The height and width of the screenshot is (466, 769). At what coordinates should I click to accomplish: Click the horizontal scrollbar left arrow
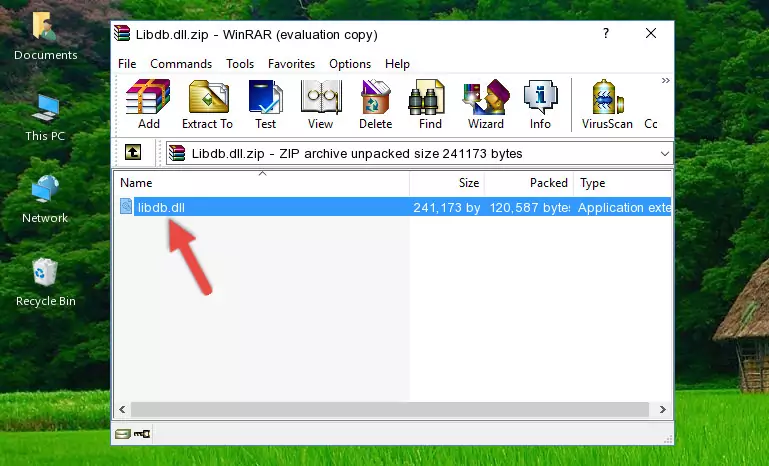[122, 409]
